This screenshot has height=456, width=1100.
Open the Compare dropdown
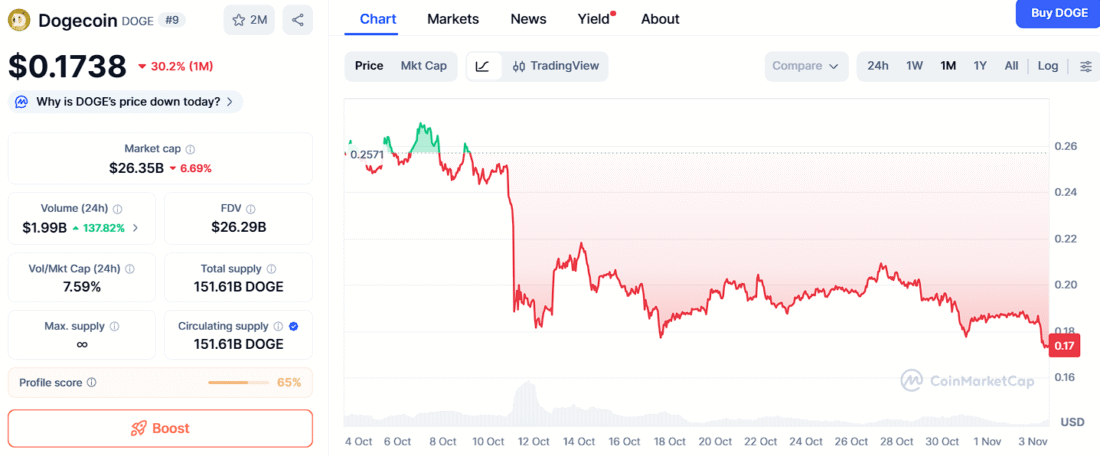[x=804, y=66]
